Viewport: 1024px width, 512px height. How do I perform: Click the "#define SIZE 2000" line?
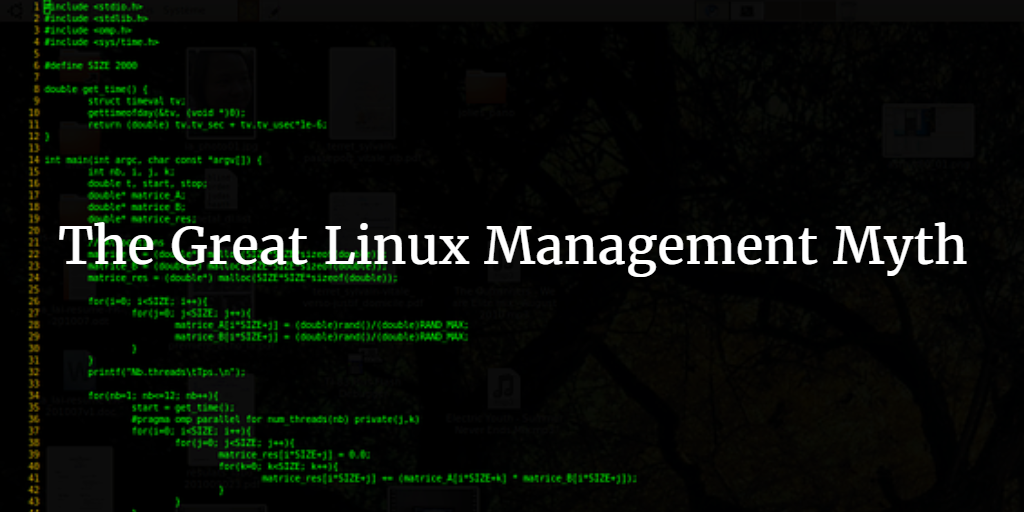coord(91,65)
